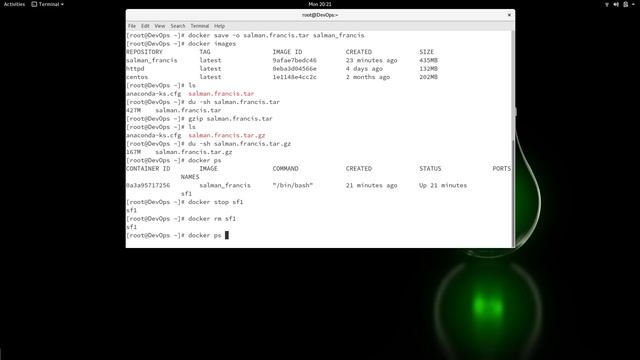Viewport: 640px width, 360px height.
Task: Click the 2 months ago created value
Action: pyautogui.click(x=368, y=77)
